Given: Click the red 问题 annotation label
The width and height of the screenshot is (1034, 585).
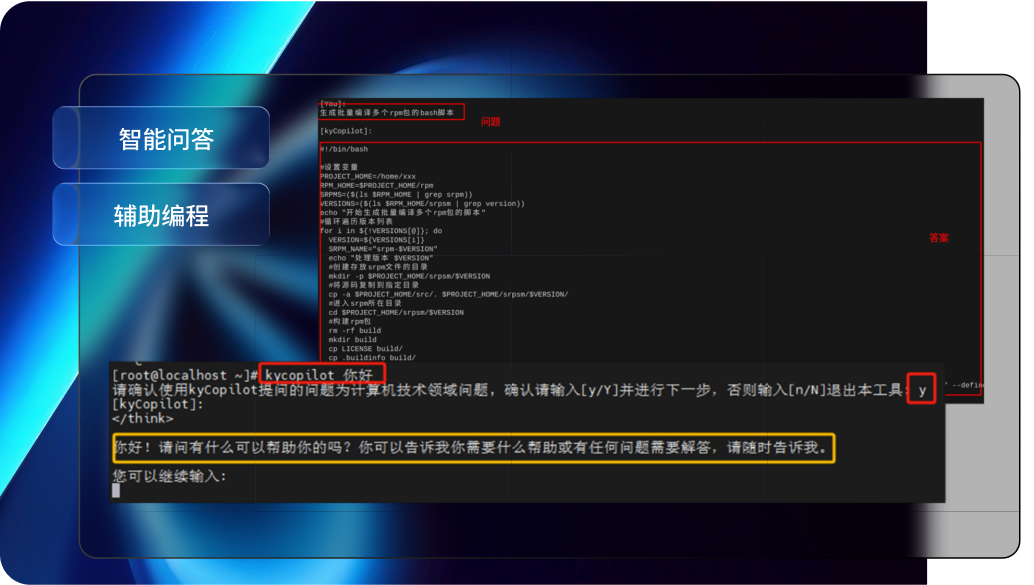Looking at the screenshot, I should (x=490, y=122).
